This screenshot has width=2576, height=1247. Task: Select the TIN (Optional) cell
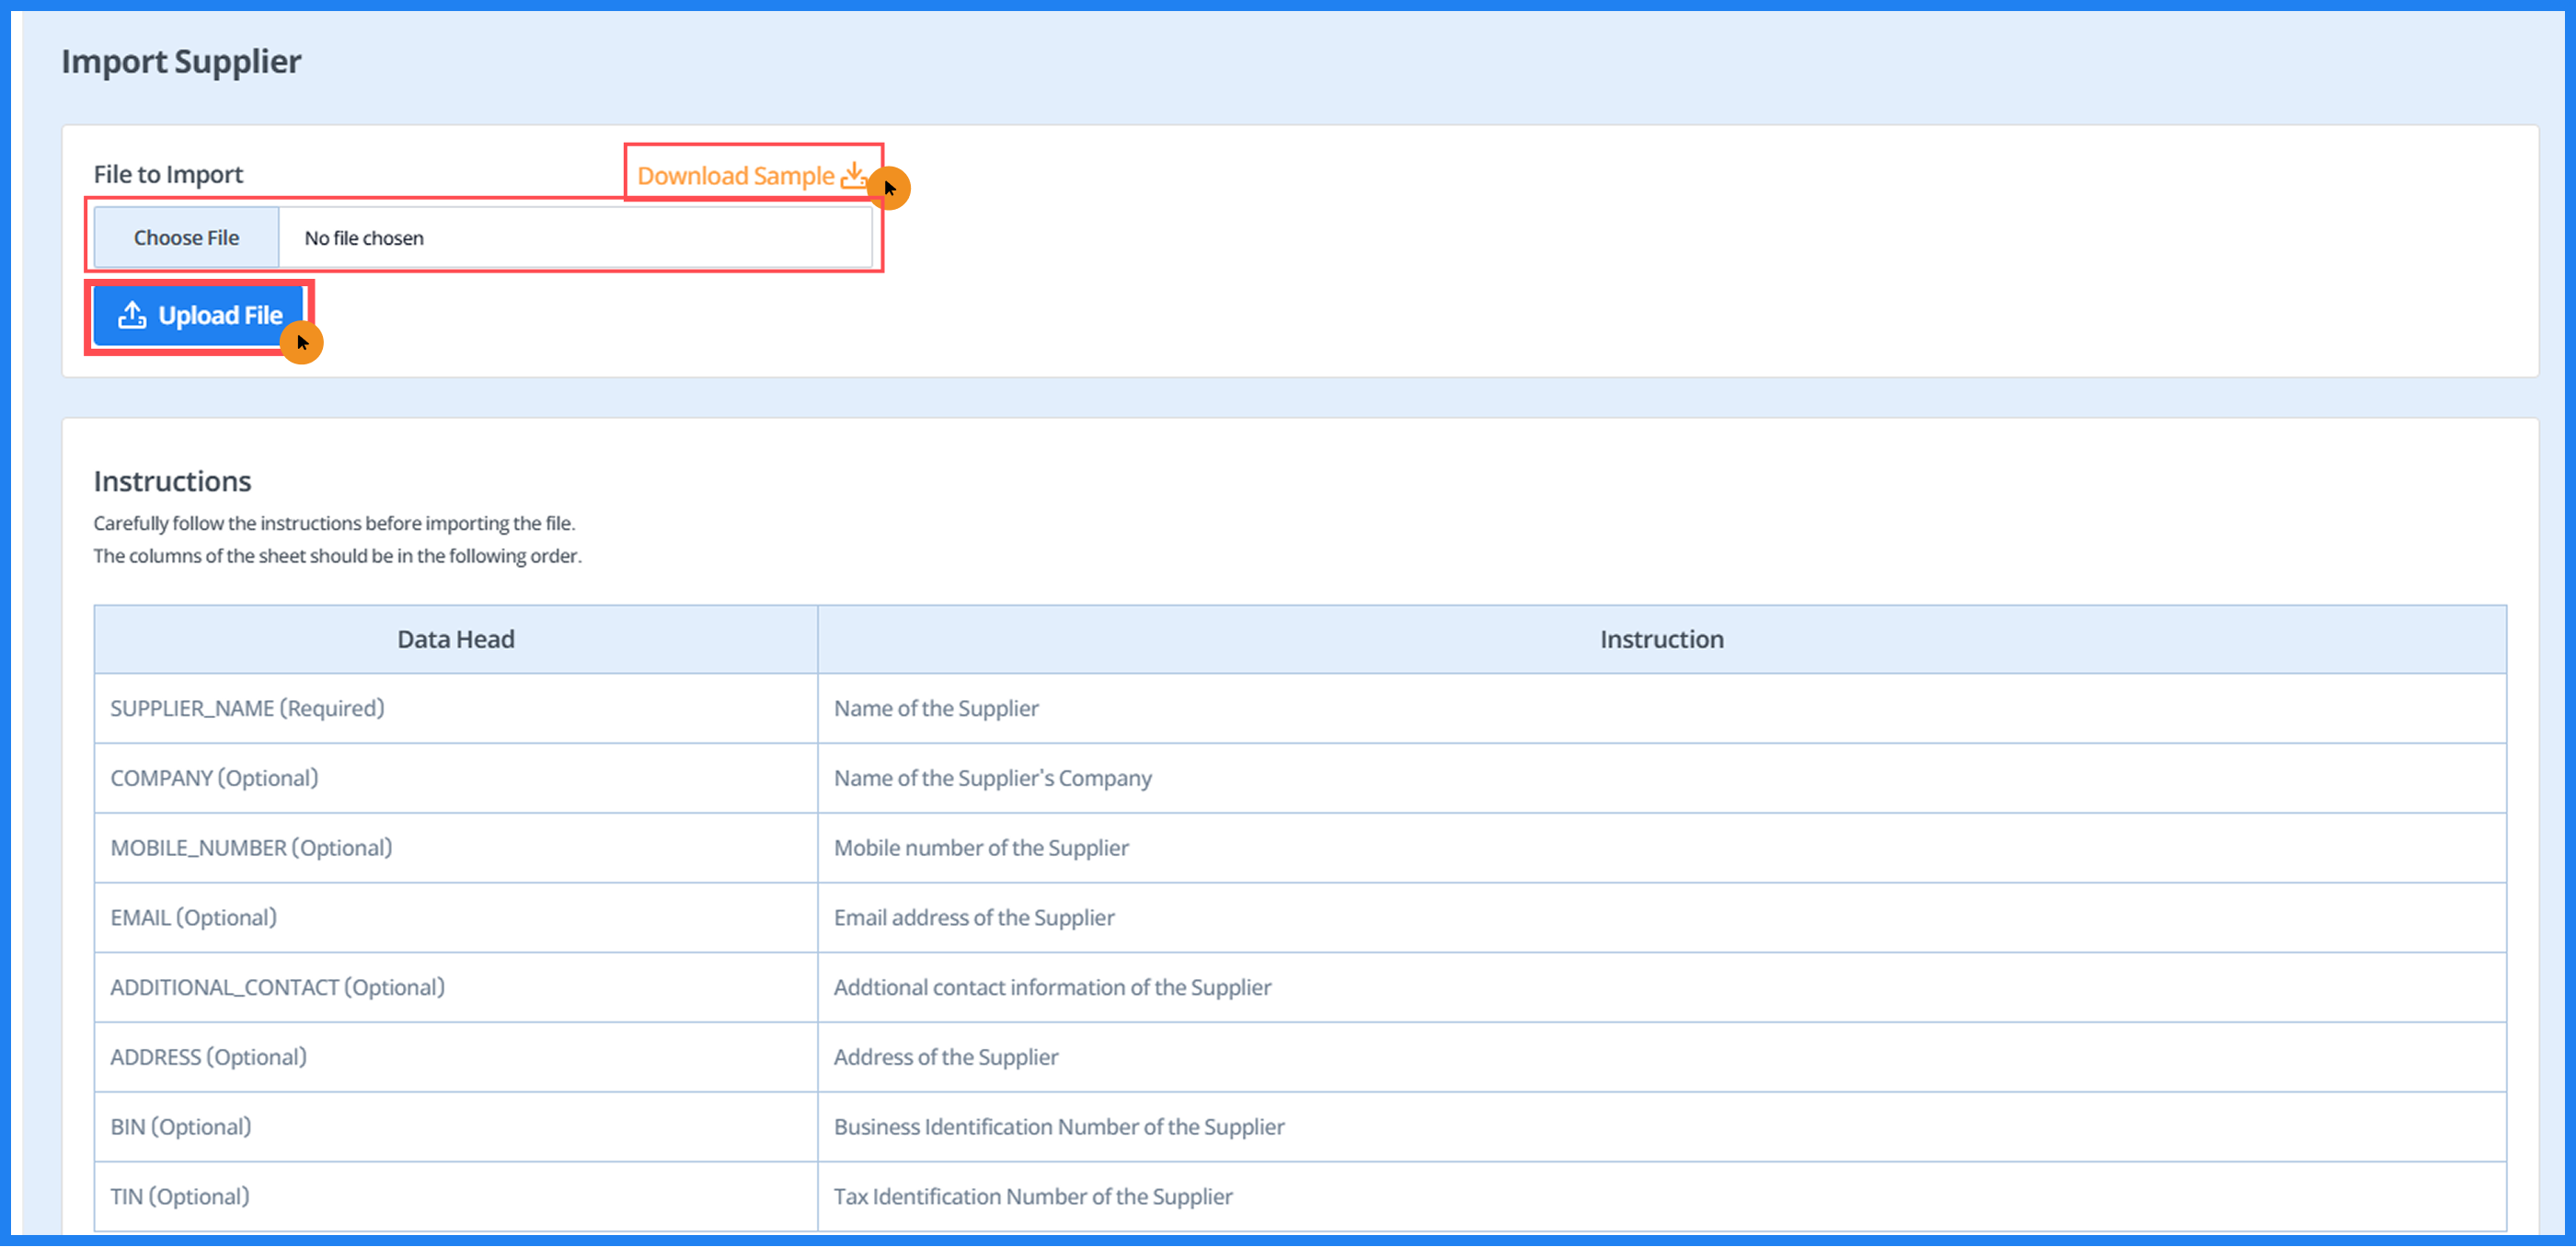[x=180, y=1196]
